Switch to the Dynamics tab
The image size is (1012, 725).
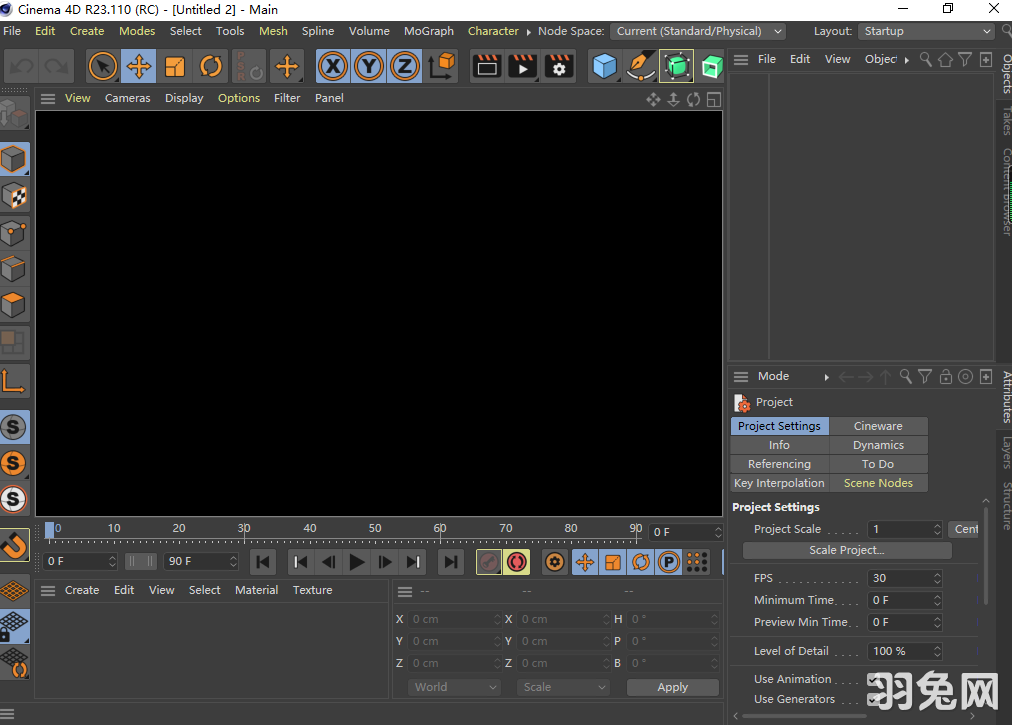click(878, 445)
